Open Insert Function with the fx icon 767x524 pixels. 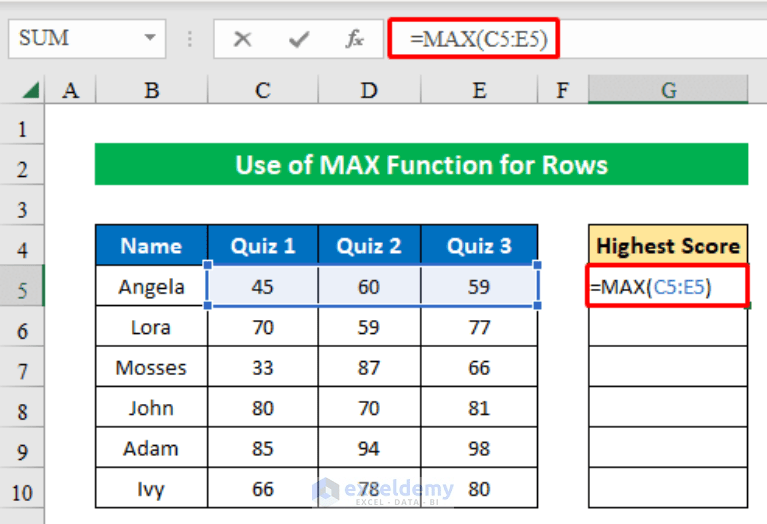pyautogui.click(x=355, y=39)
